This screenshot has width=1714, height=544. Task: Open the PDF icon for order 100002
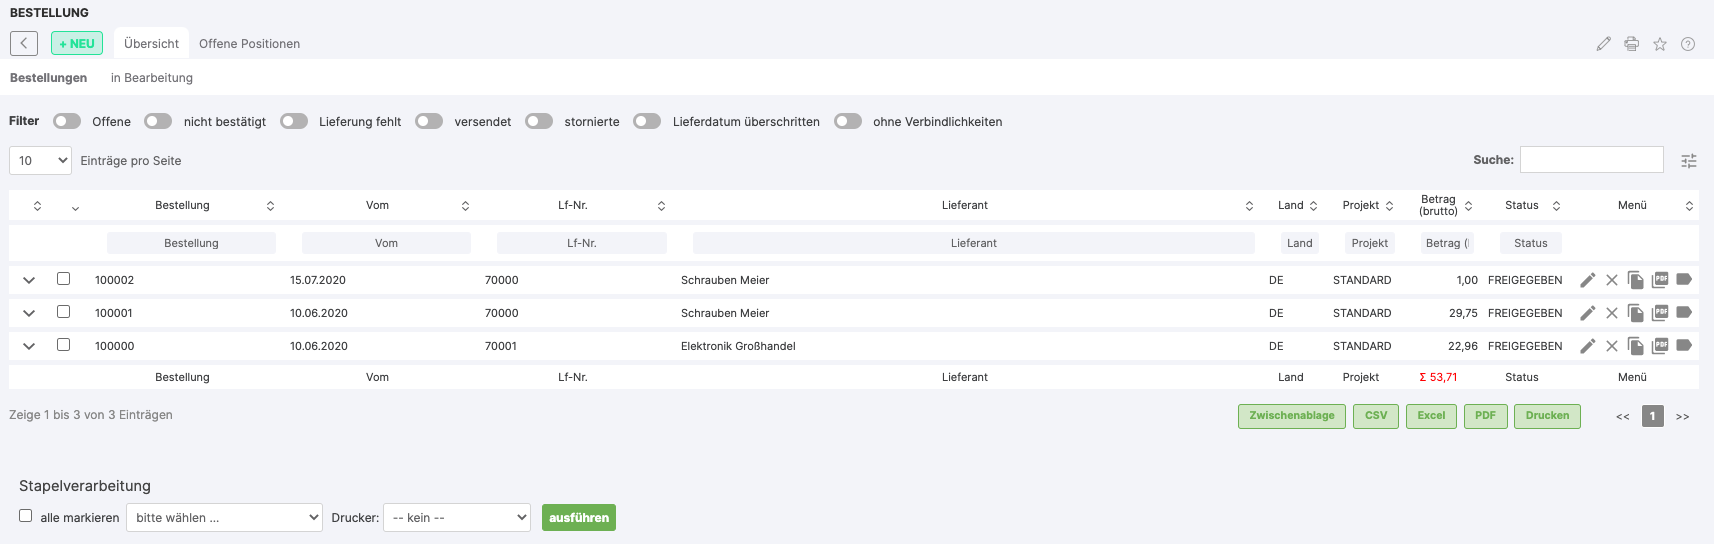click(1660, 280)
